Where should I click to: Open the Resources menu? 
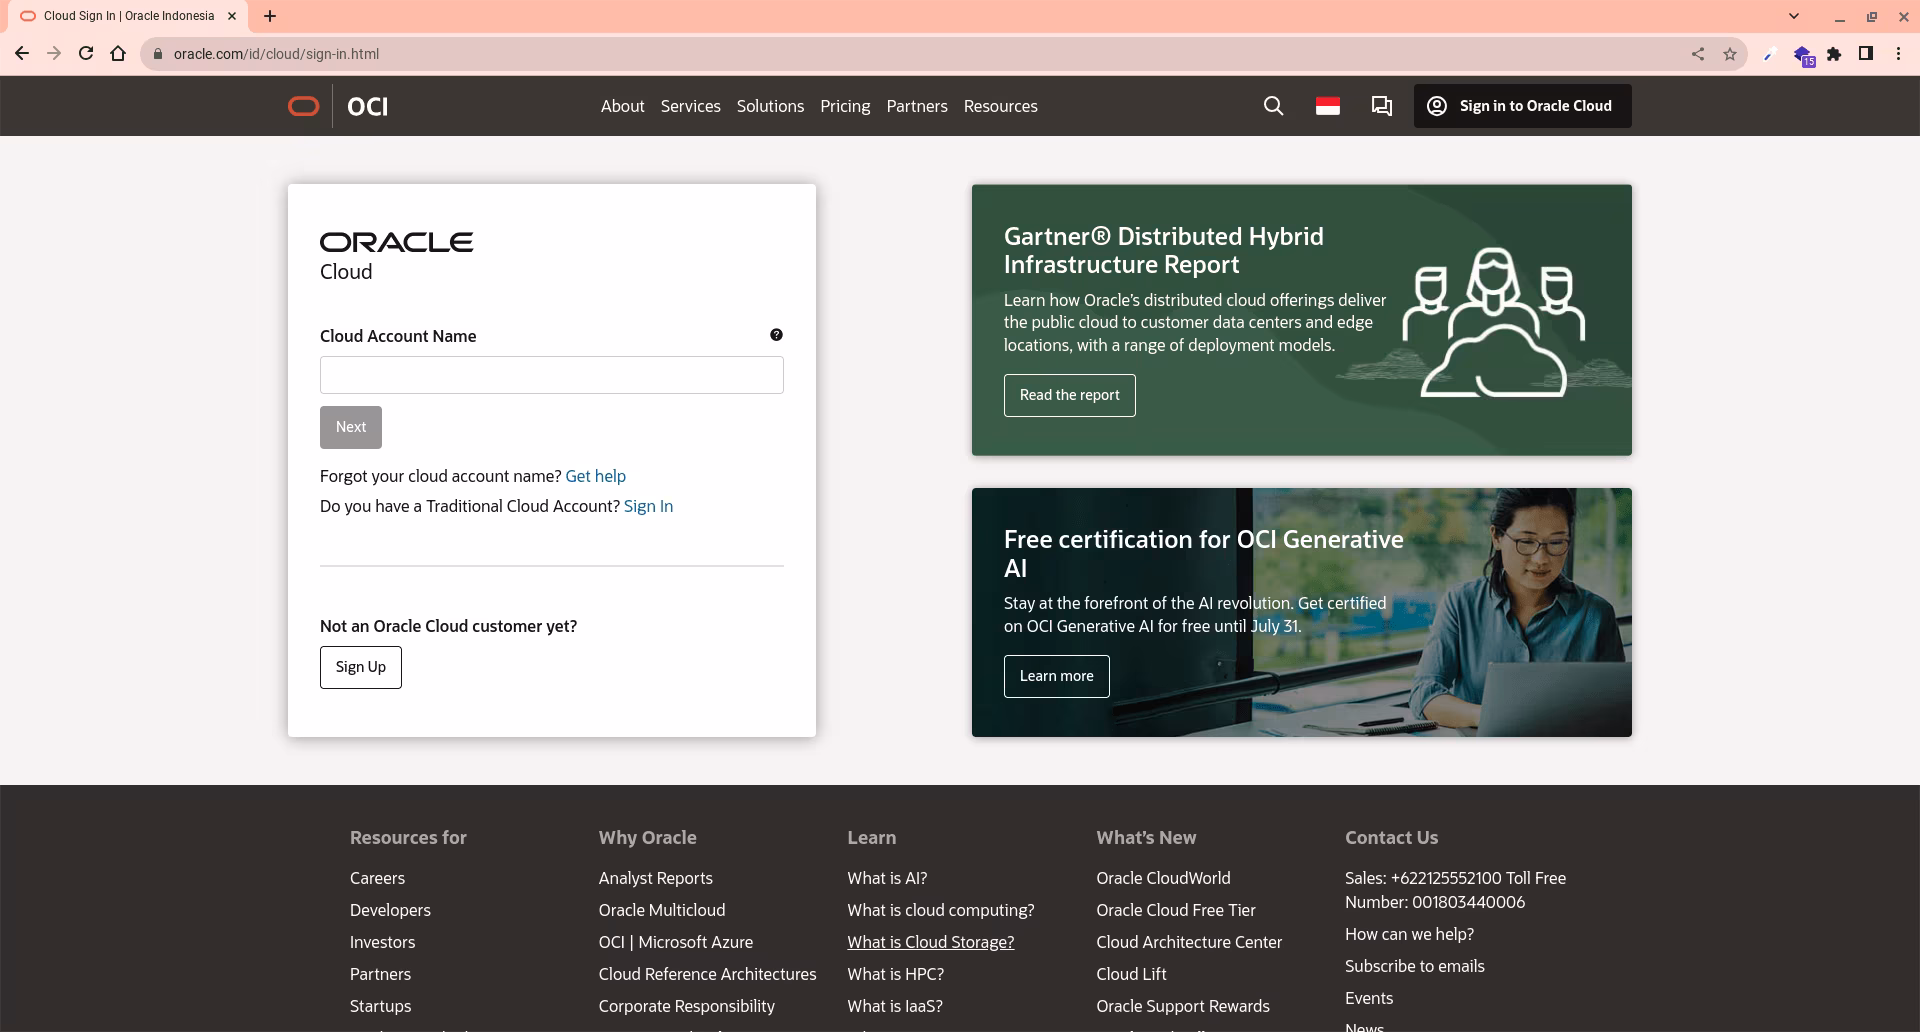tap(1000, 106)
